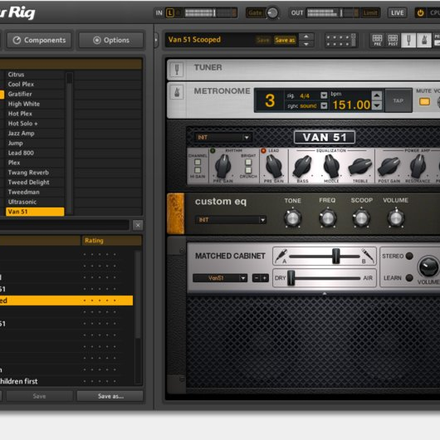Increase the bpm with up arrow
Screen dimensions: 440x440
pyautogui.click(x=377, y=96)
